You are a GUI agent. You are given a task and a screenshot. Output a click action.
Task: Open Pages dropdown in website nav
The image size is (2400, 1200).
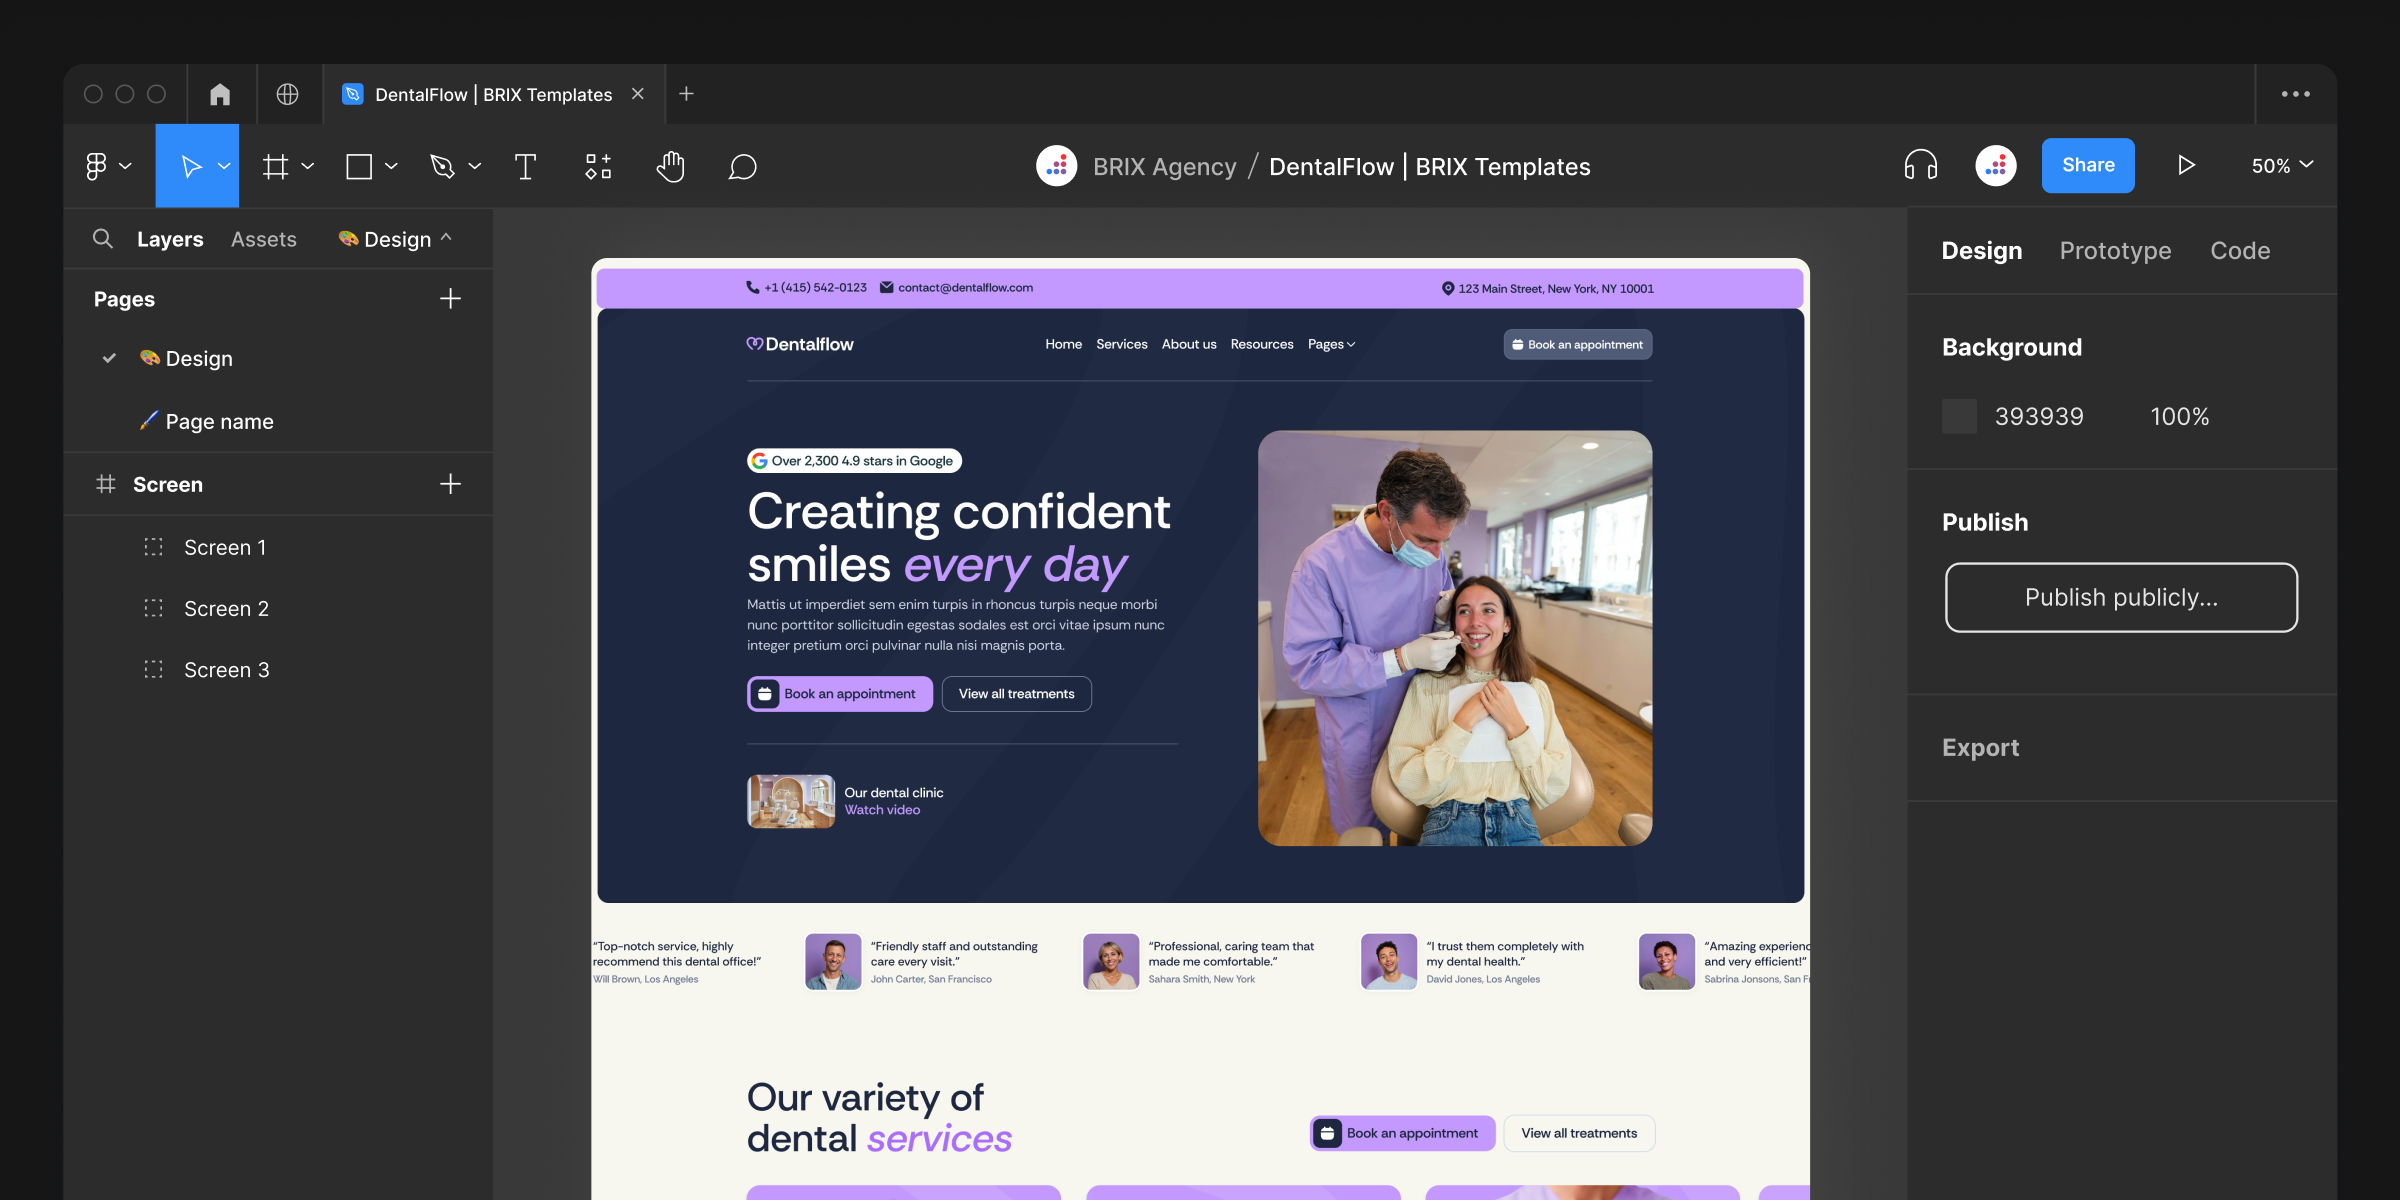(x=1331, y=344)
